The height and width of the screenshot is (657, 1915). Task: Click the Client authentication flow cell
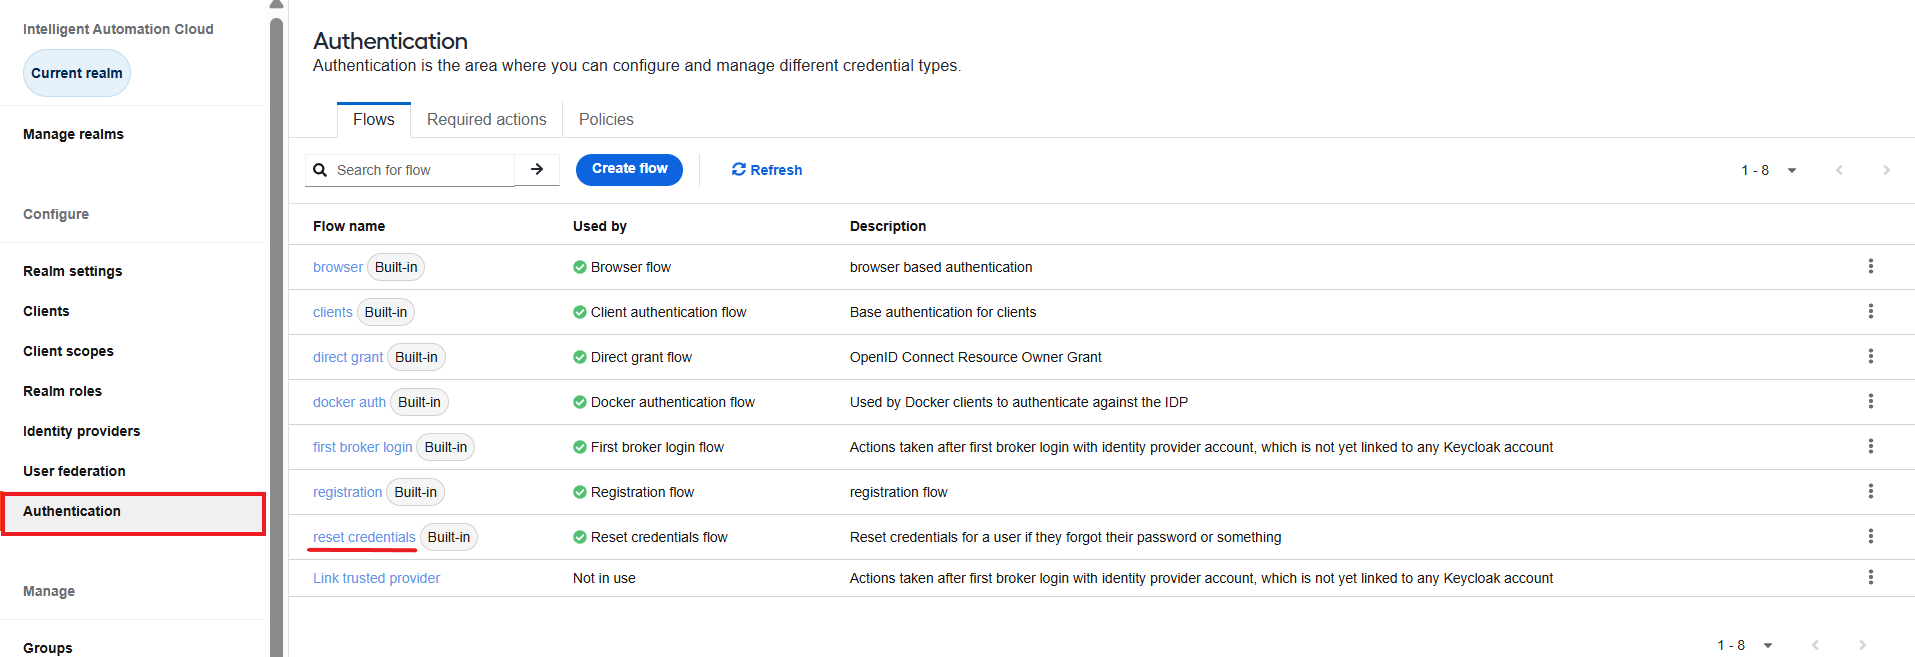[x=660, y=312]
